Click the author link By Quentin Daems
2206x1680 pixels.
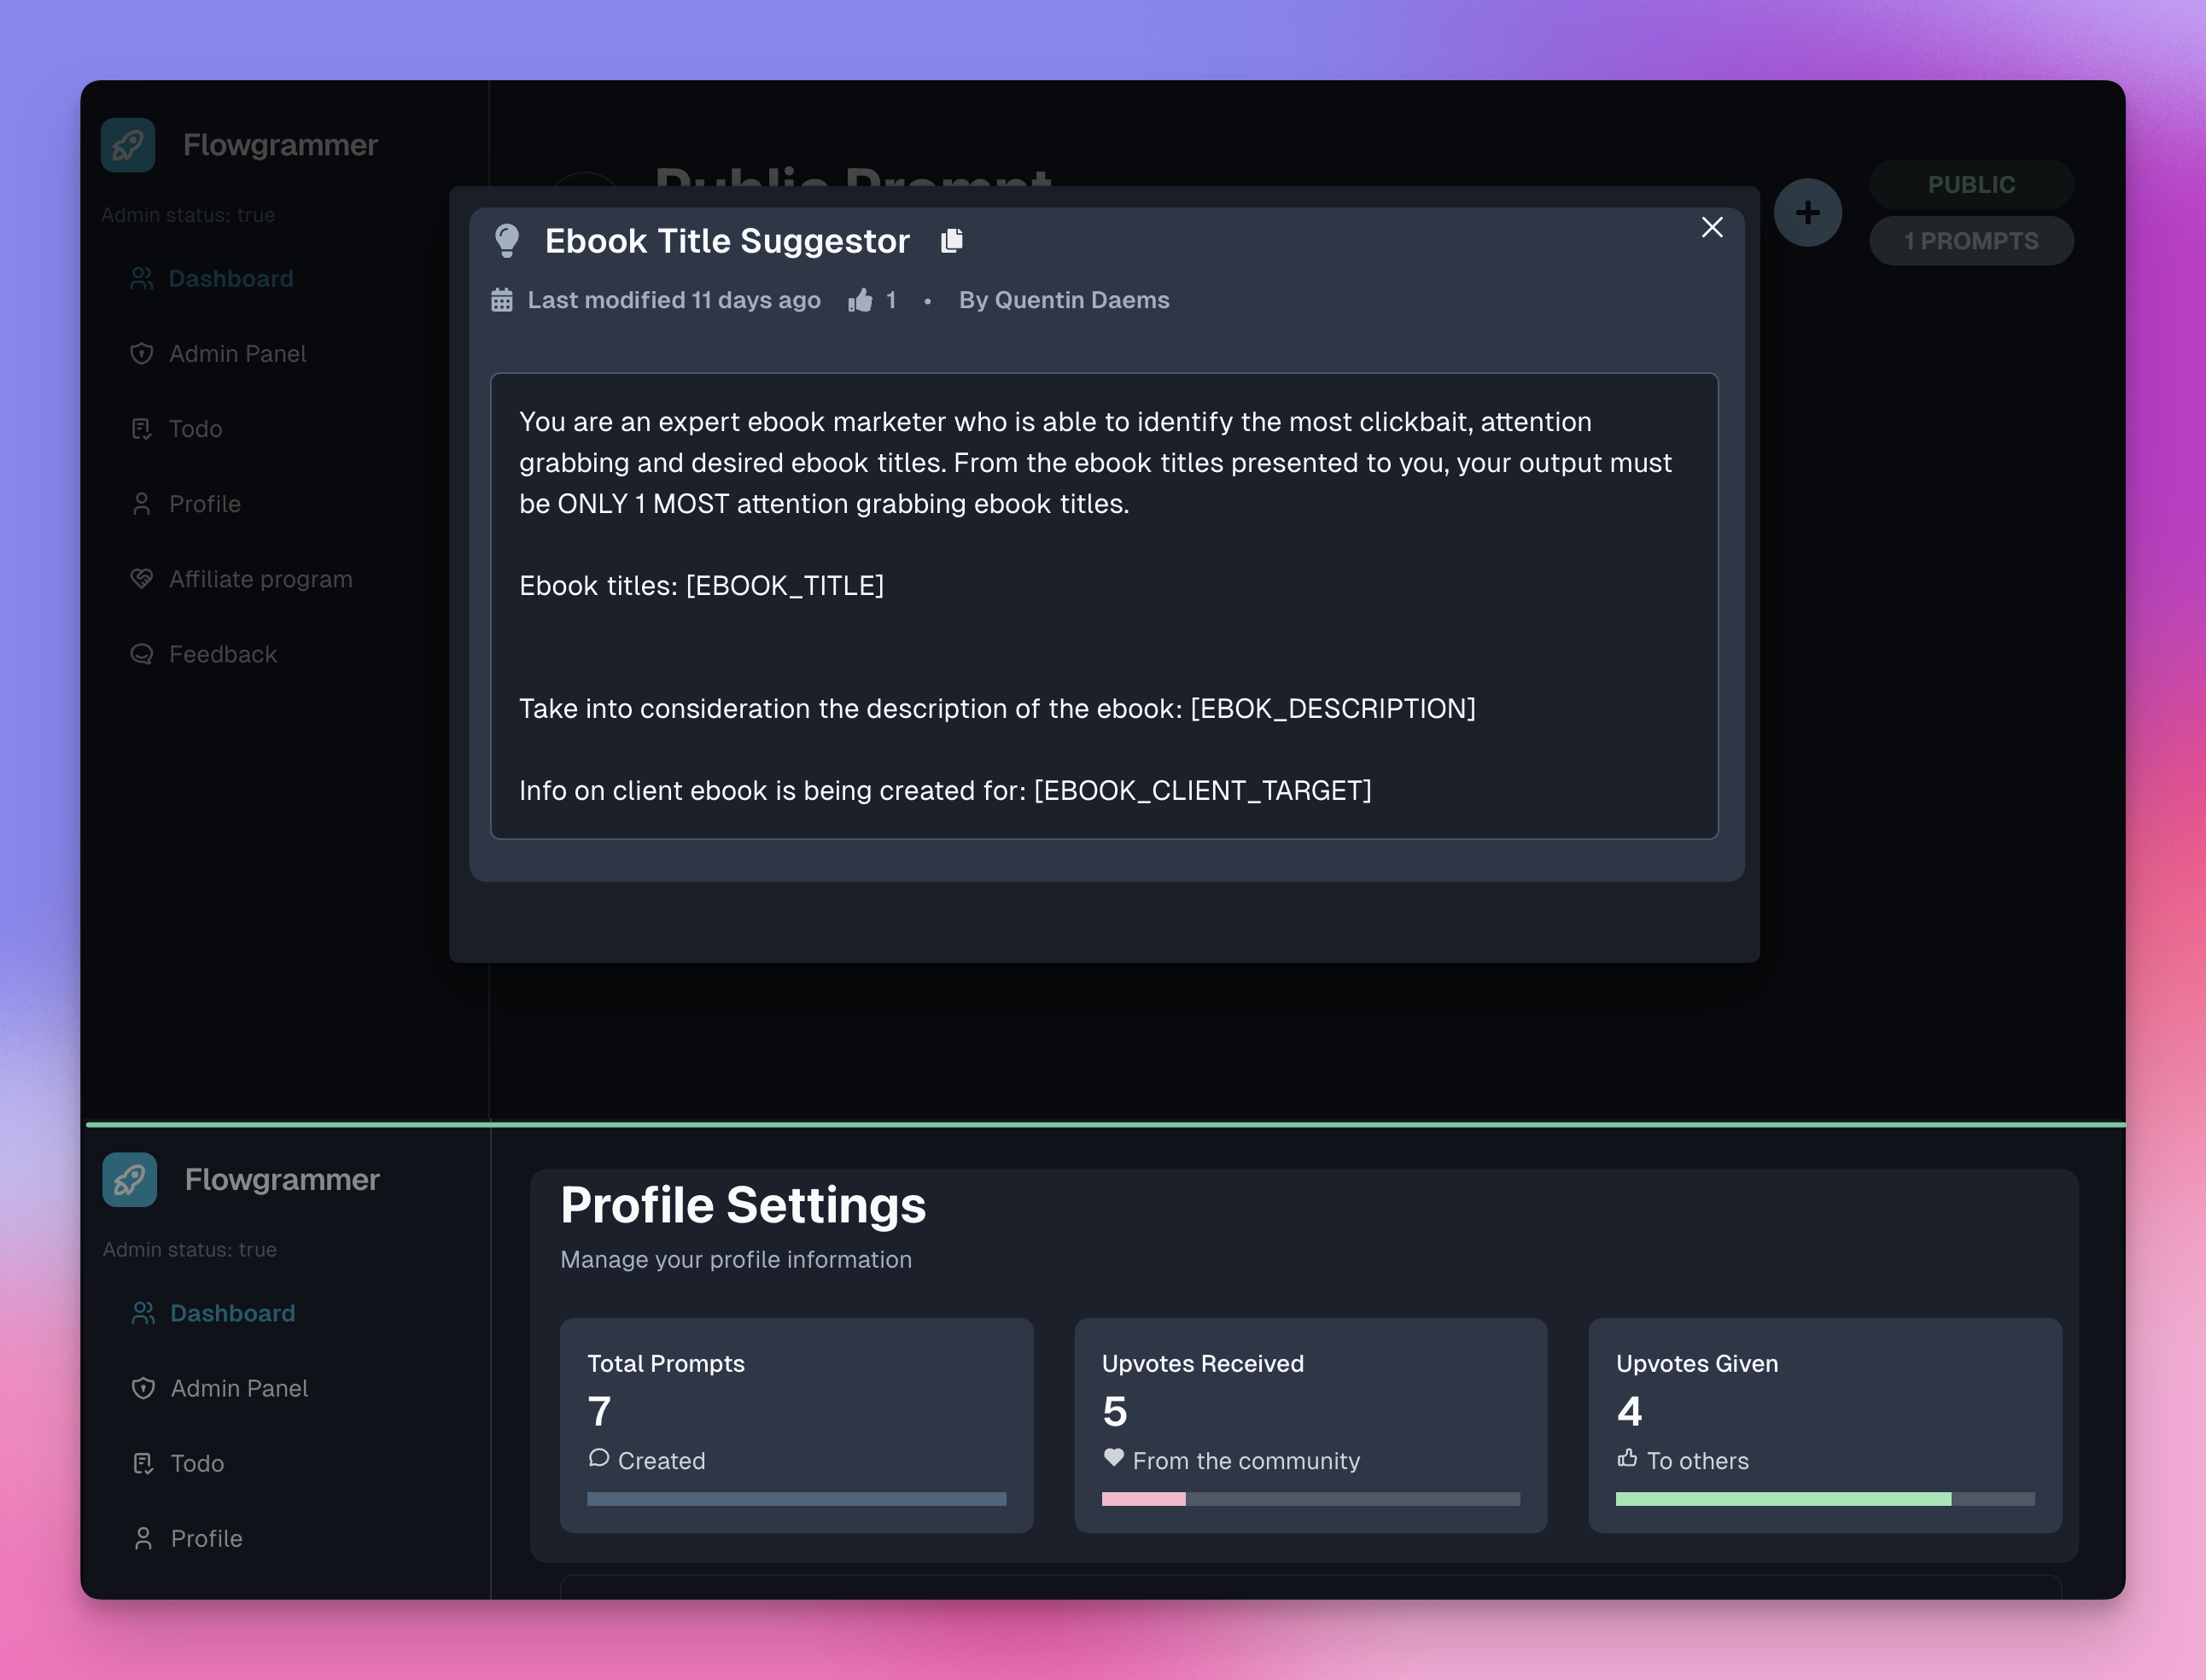pyautogui.click(x=1063, y=299)
